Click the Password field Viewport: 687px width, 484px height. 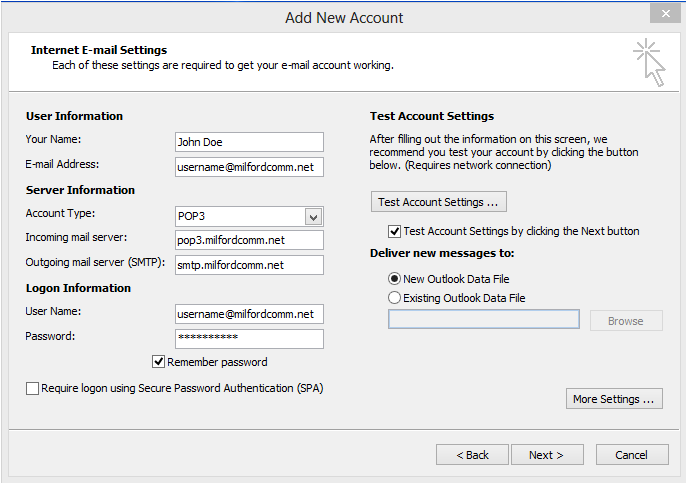click(x=249, y=339)
